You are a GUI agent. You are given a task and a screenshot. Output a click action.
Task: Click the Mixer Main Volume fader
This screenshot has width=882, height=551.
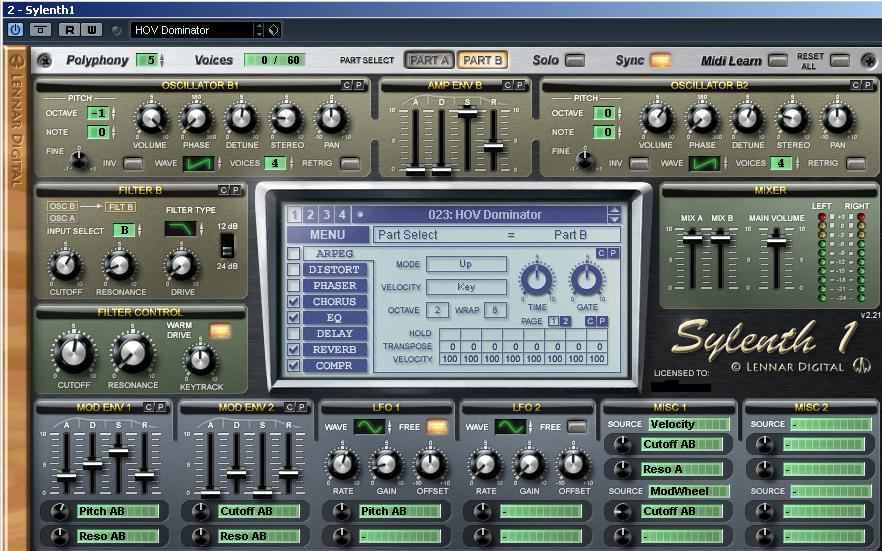[776, 241]
